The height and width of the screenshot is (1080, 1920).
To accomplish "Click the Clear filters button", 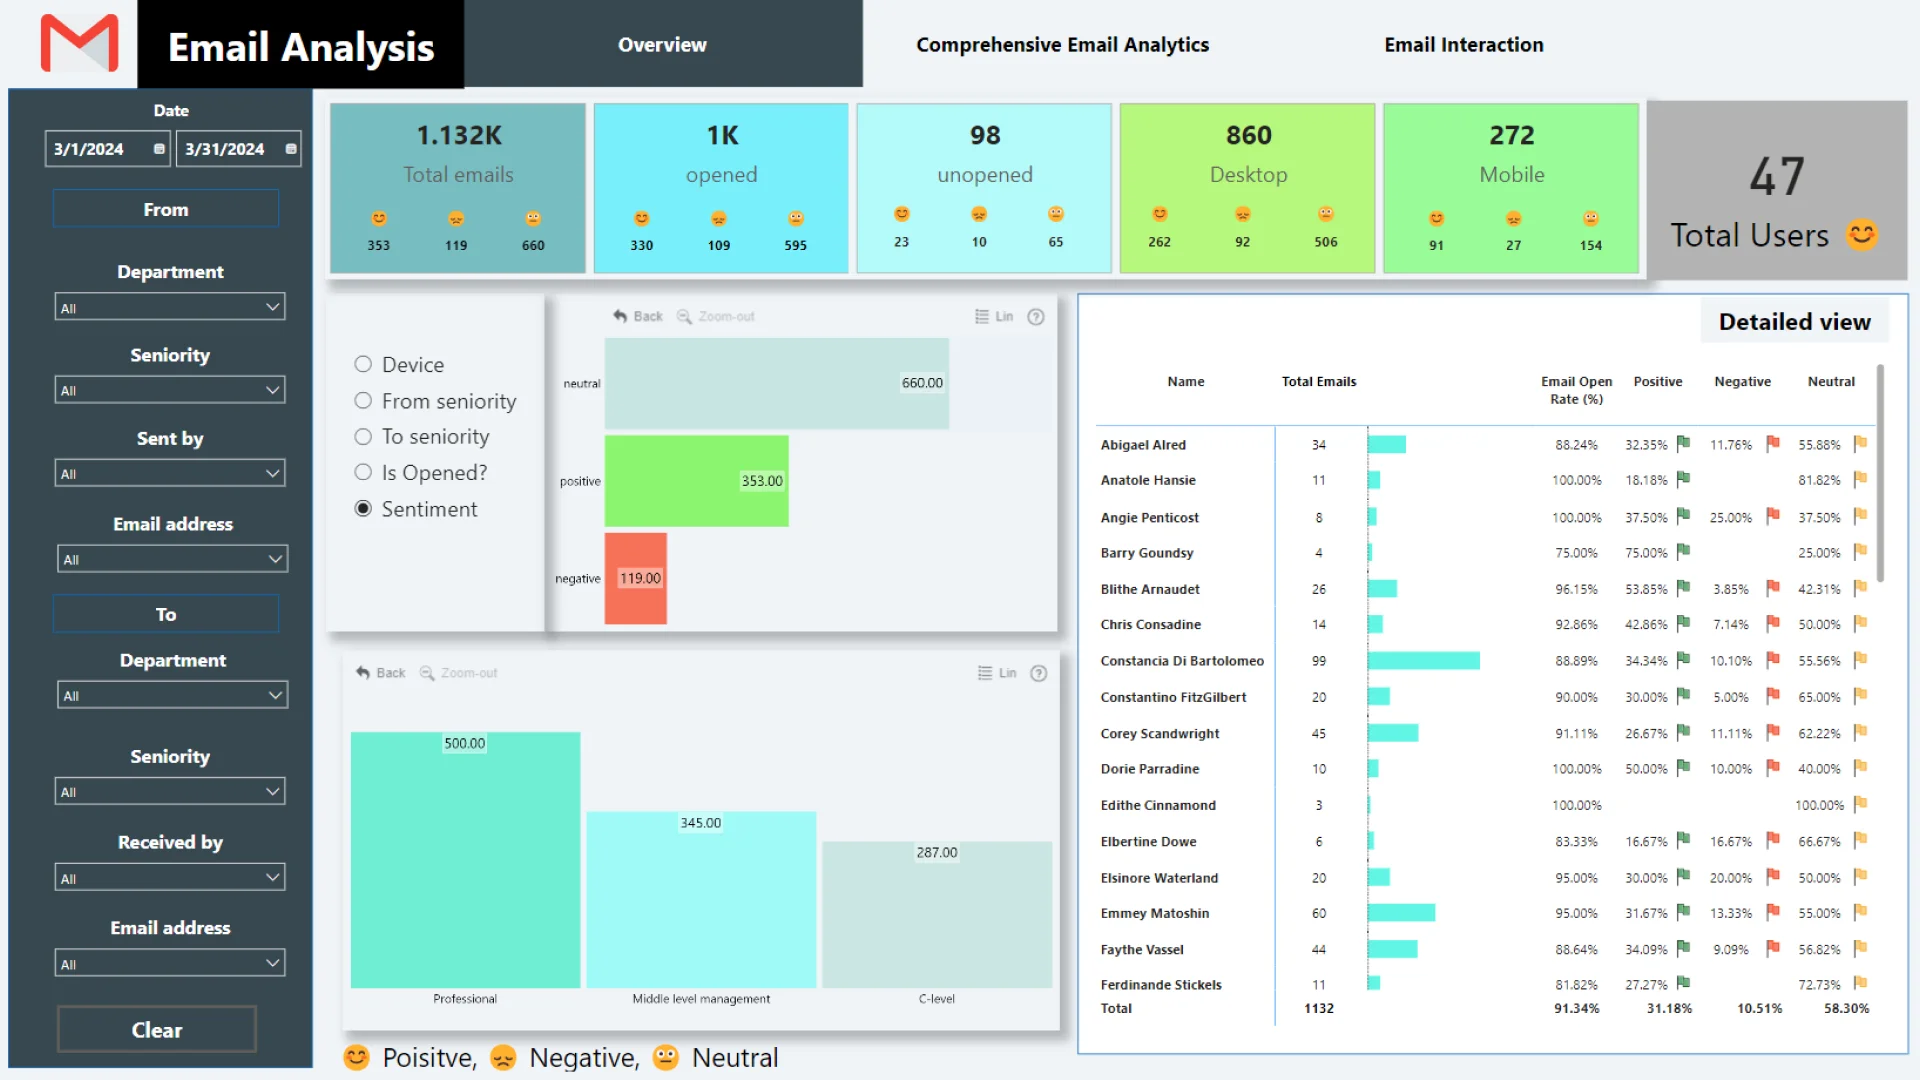I will click(157, 1029).
